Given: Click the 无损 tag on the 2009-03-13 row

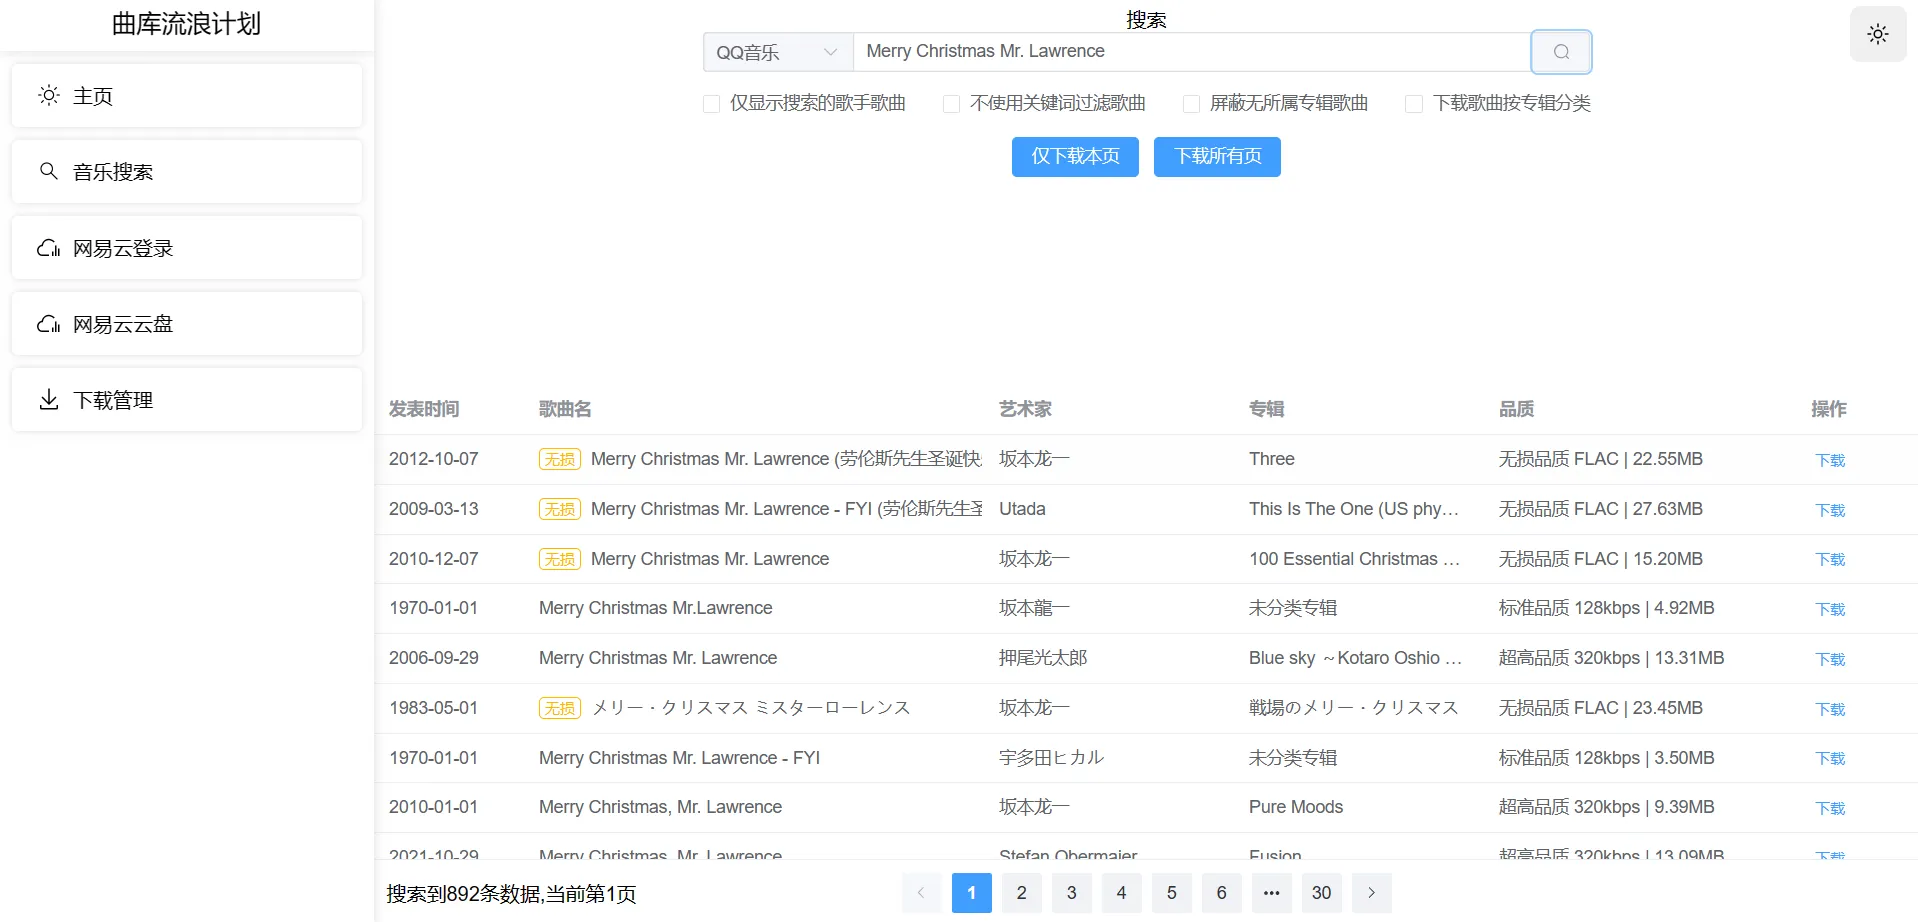Looking at the screenshot, I should click(x=560, y=509).
